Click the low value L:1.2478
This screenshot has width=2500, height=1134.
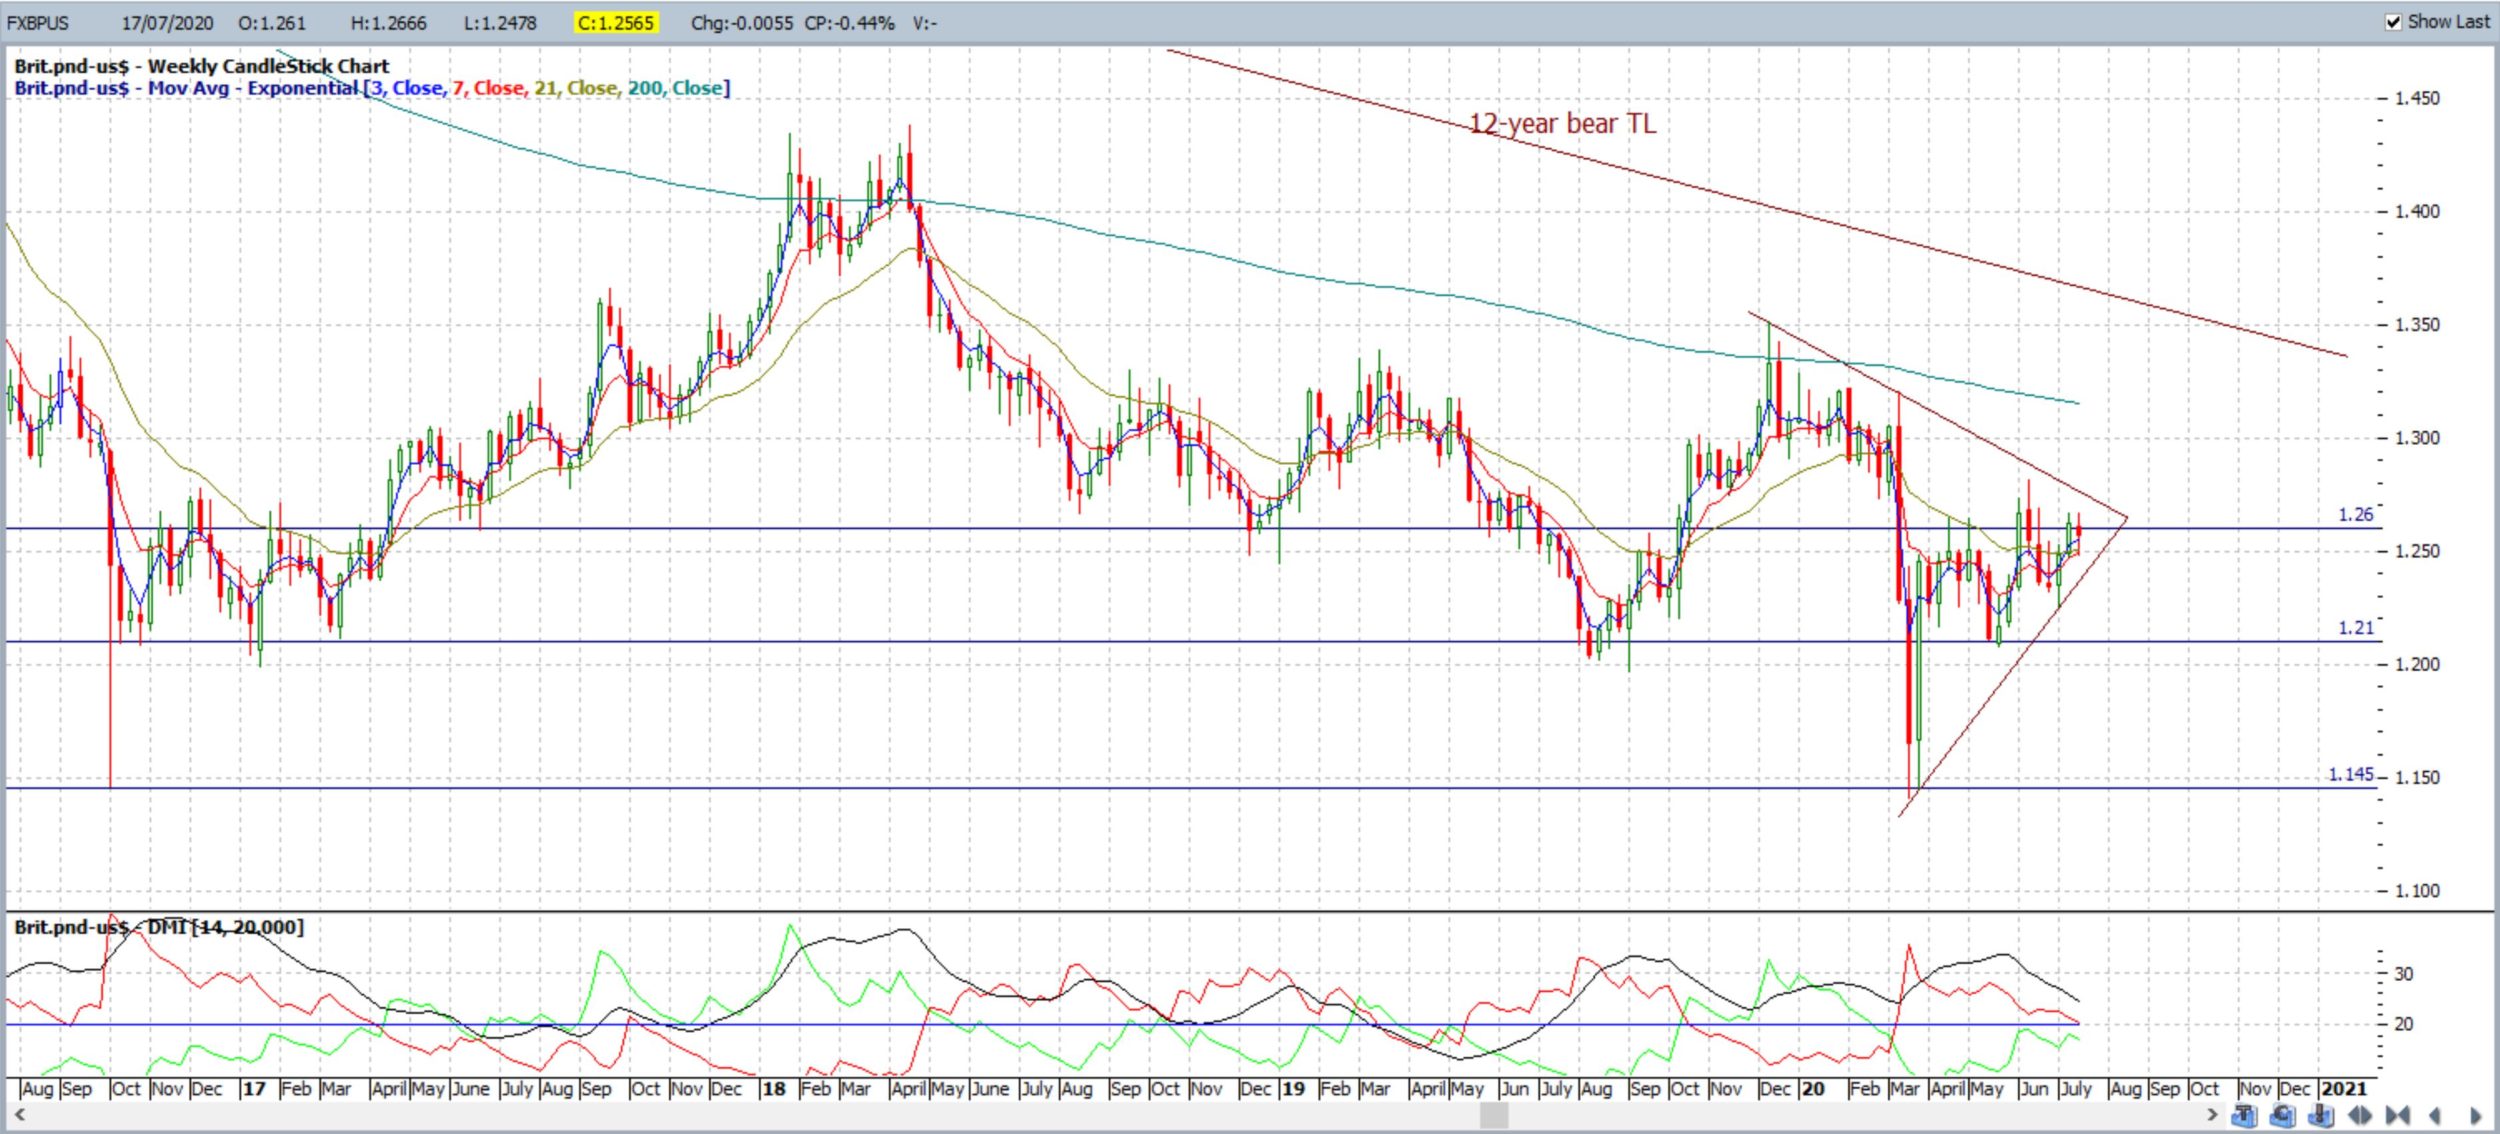[500, 22]
